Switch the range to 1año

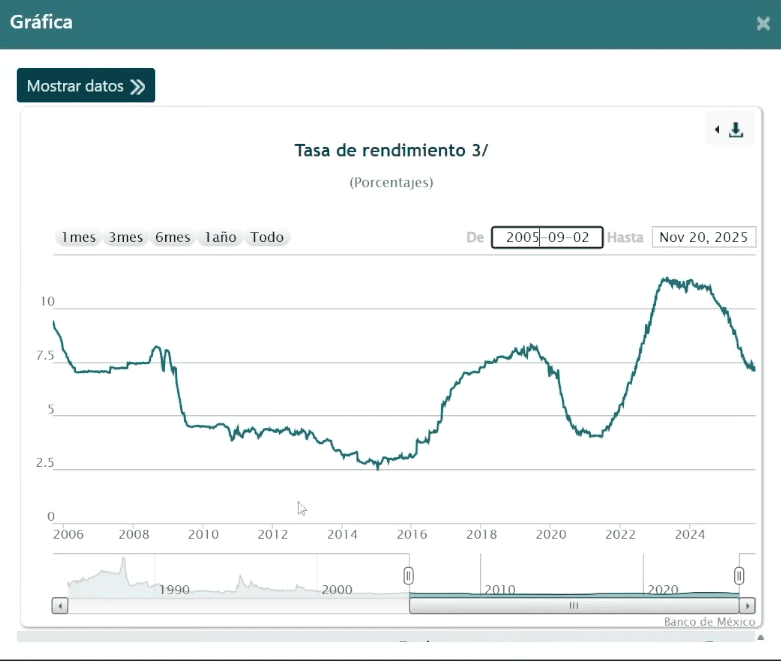click(220, 237)
